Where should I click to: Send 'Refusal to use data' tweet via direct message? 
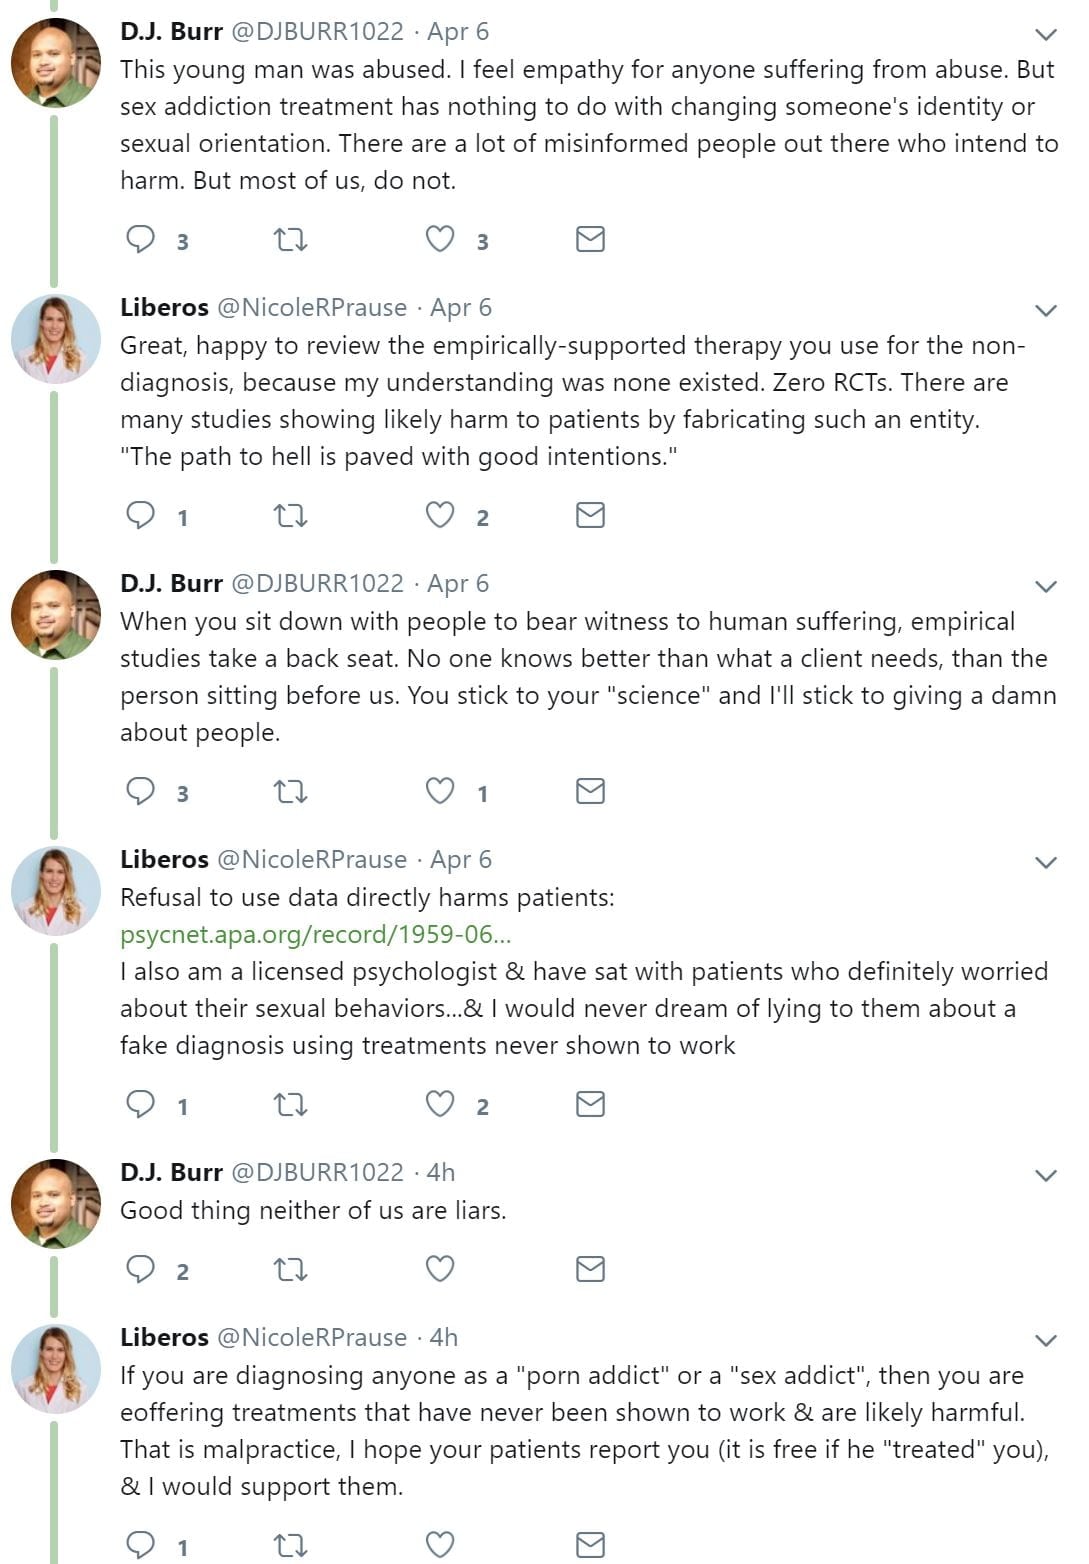pos(590,1104)
